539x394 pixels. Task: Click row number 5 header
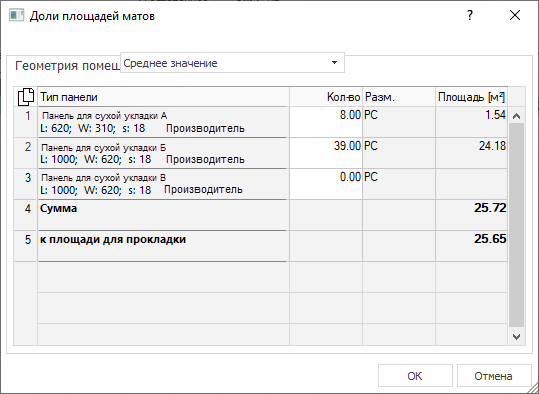click(25, 246)
